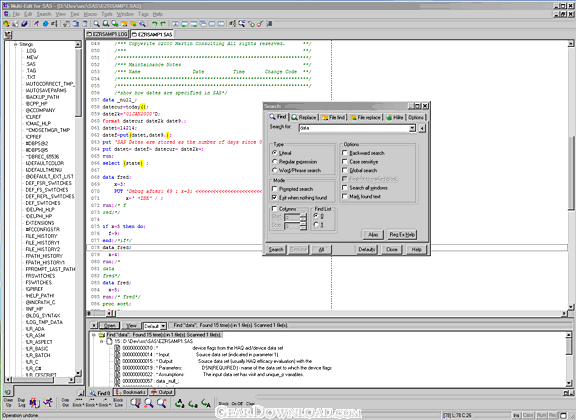Viewport: 576px width, 420px height.
Task: Open the Bookmarks tab at bottom
Action: (130, 392)
